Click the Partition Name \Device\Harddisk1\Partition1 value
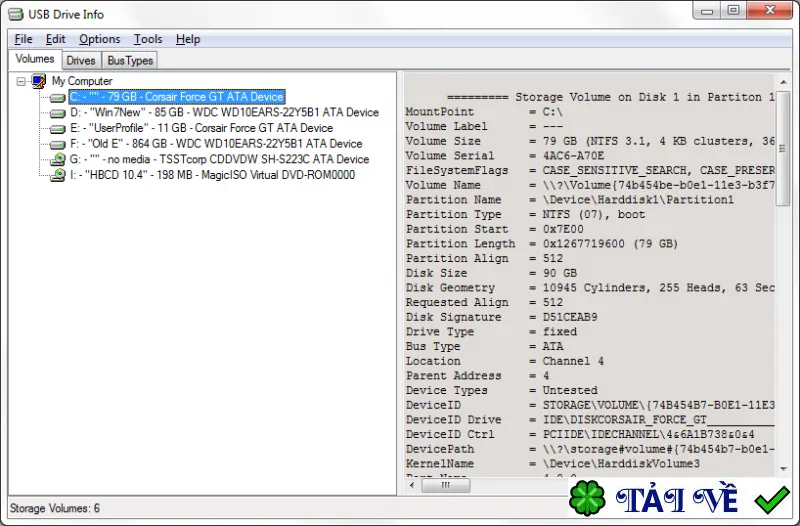The width and height of the screenshot is (800, 526). [638, 199]
